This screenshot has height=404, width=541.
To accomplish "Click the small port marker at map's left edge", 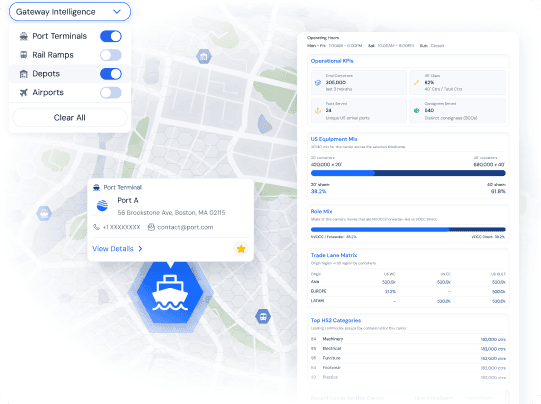I will click(x=44, y=214).
